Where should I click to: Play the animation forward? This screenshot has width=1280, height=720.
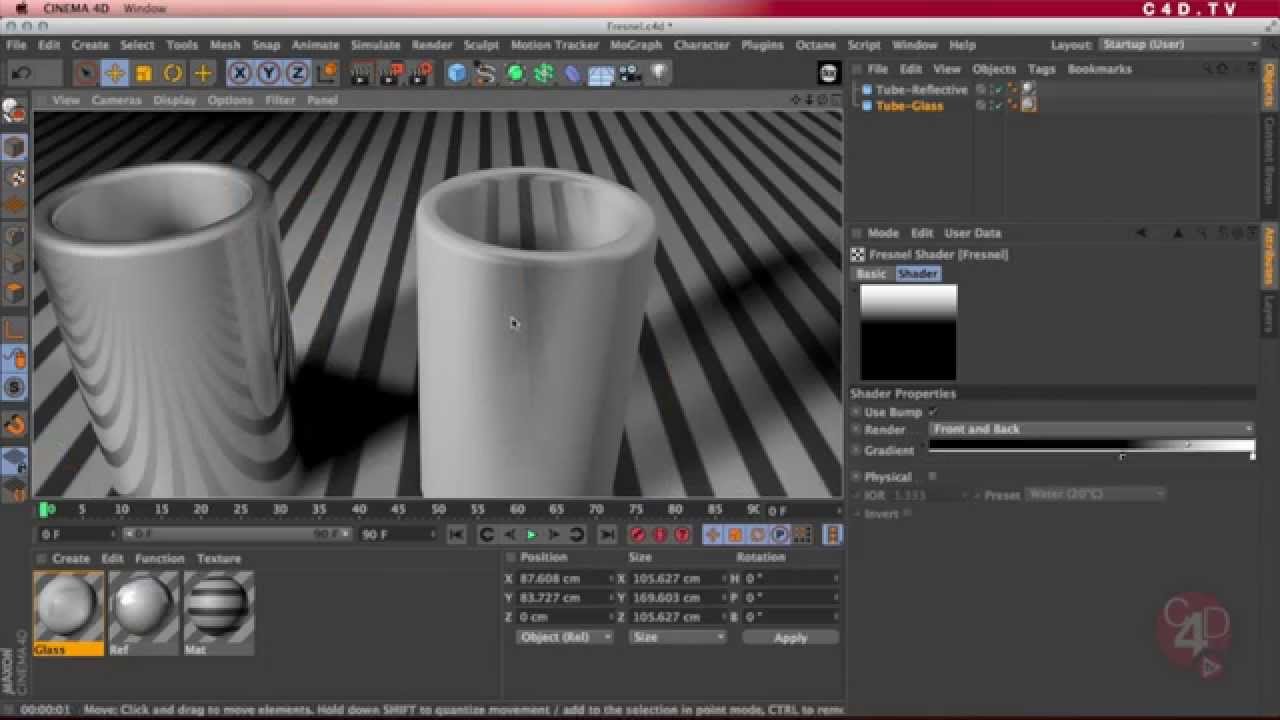click(531, 535)
